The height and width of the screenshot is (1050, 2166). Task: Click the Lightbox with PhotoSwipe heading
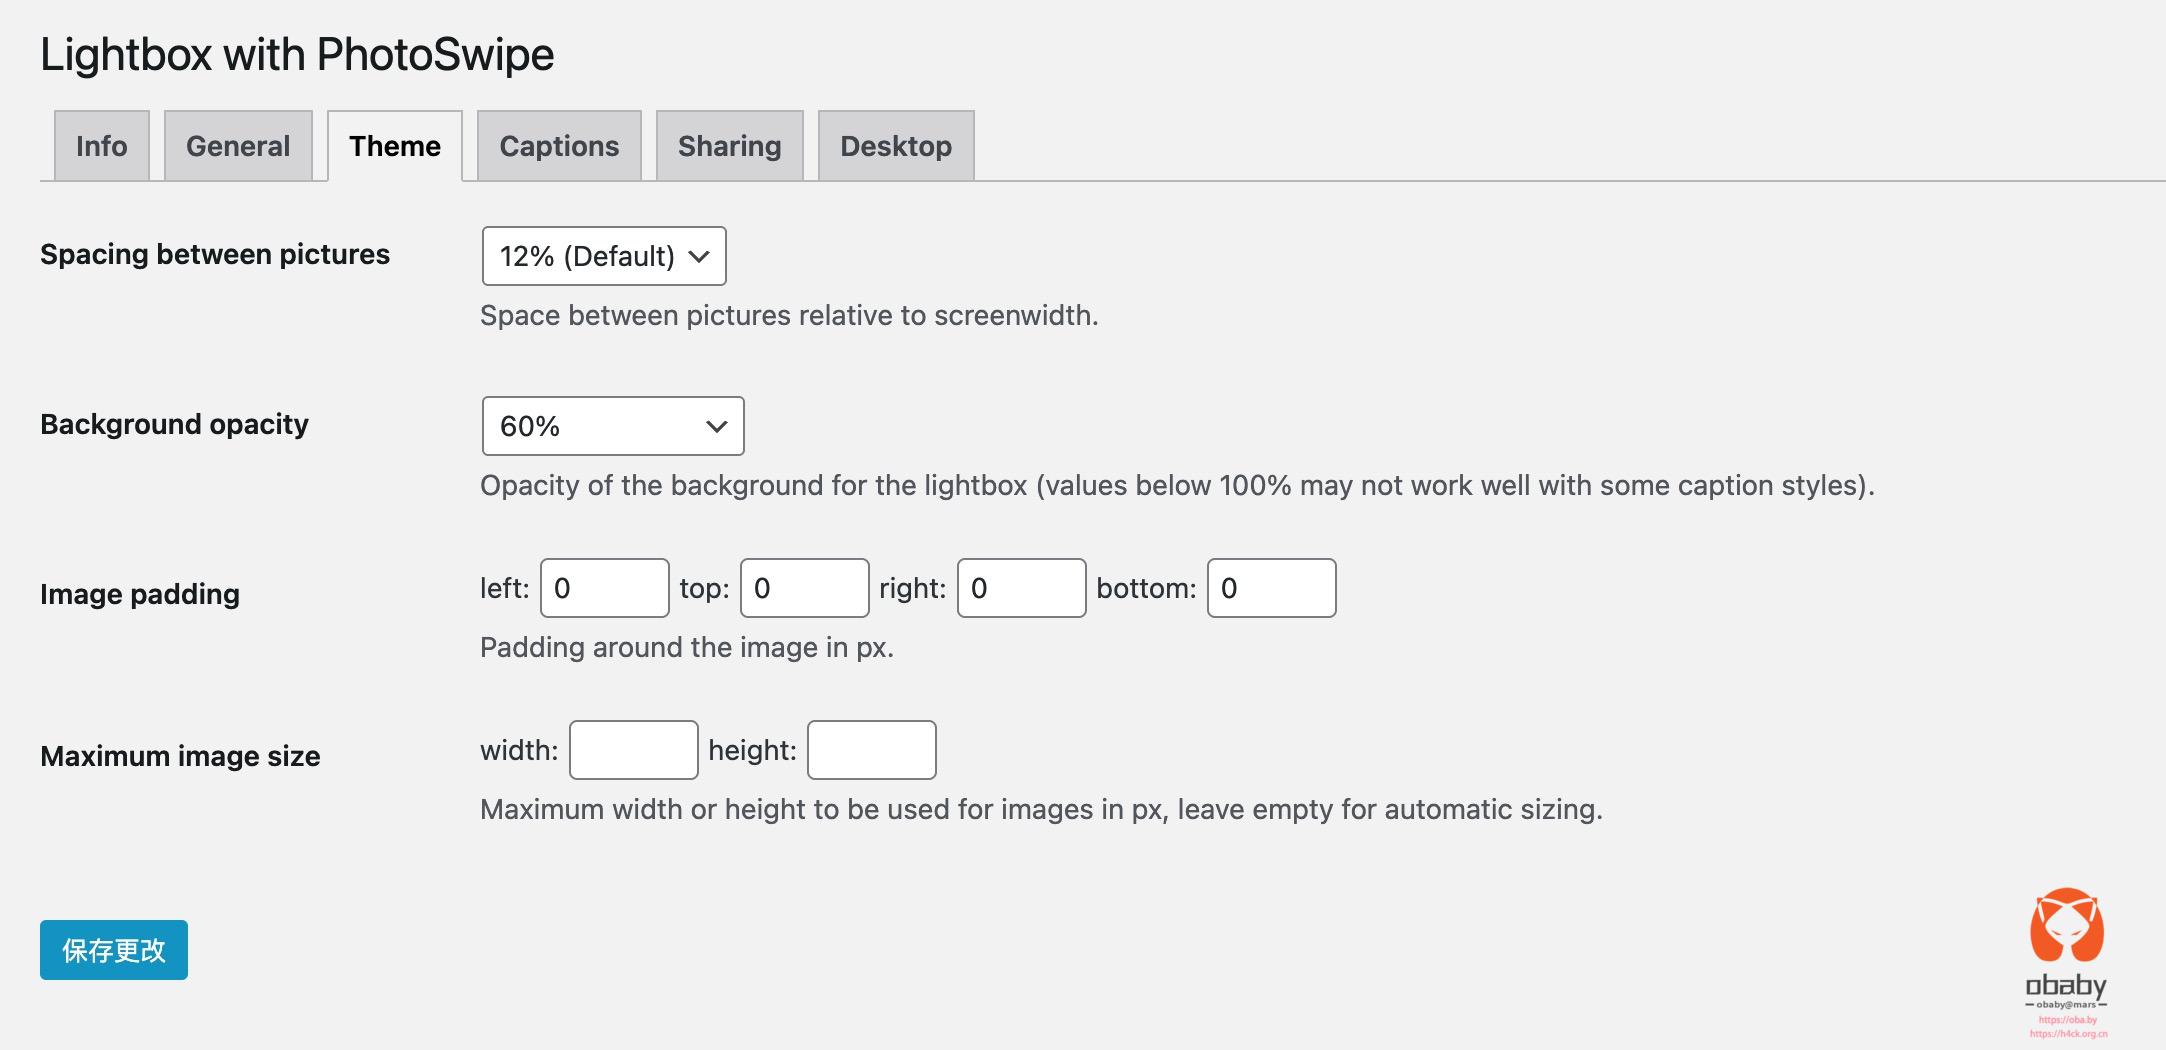297,54
